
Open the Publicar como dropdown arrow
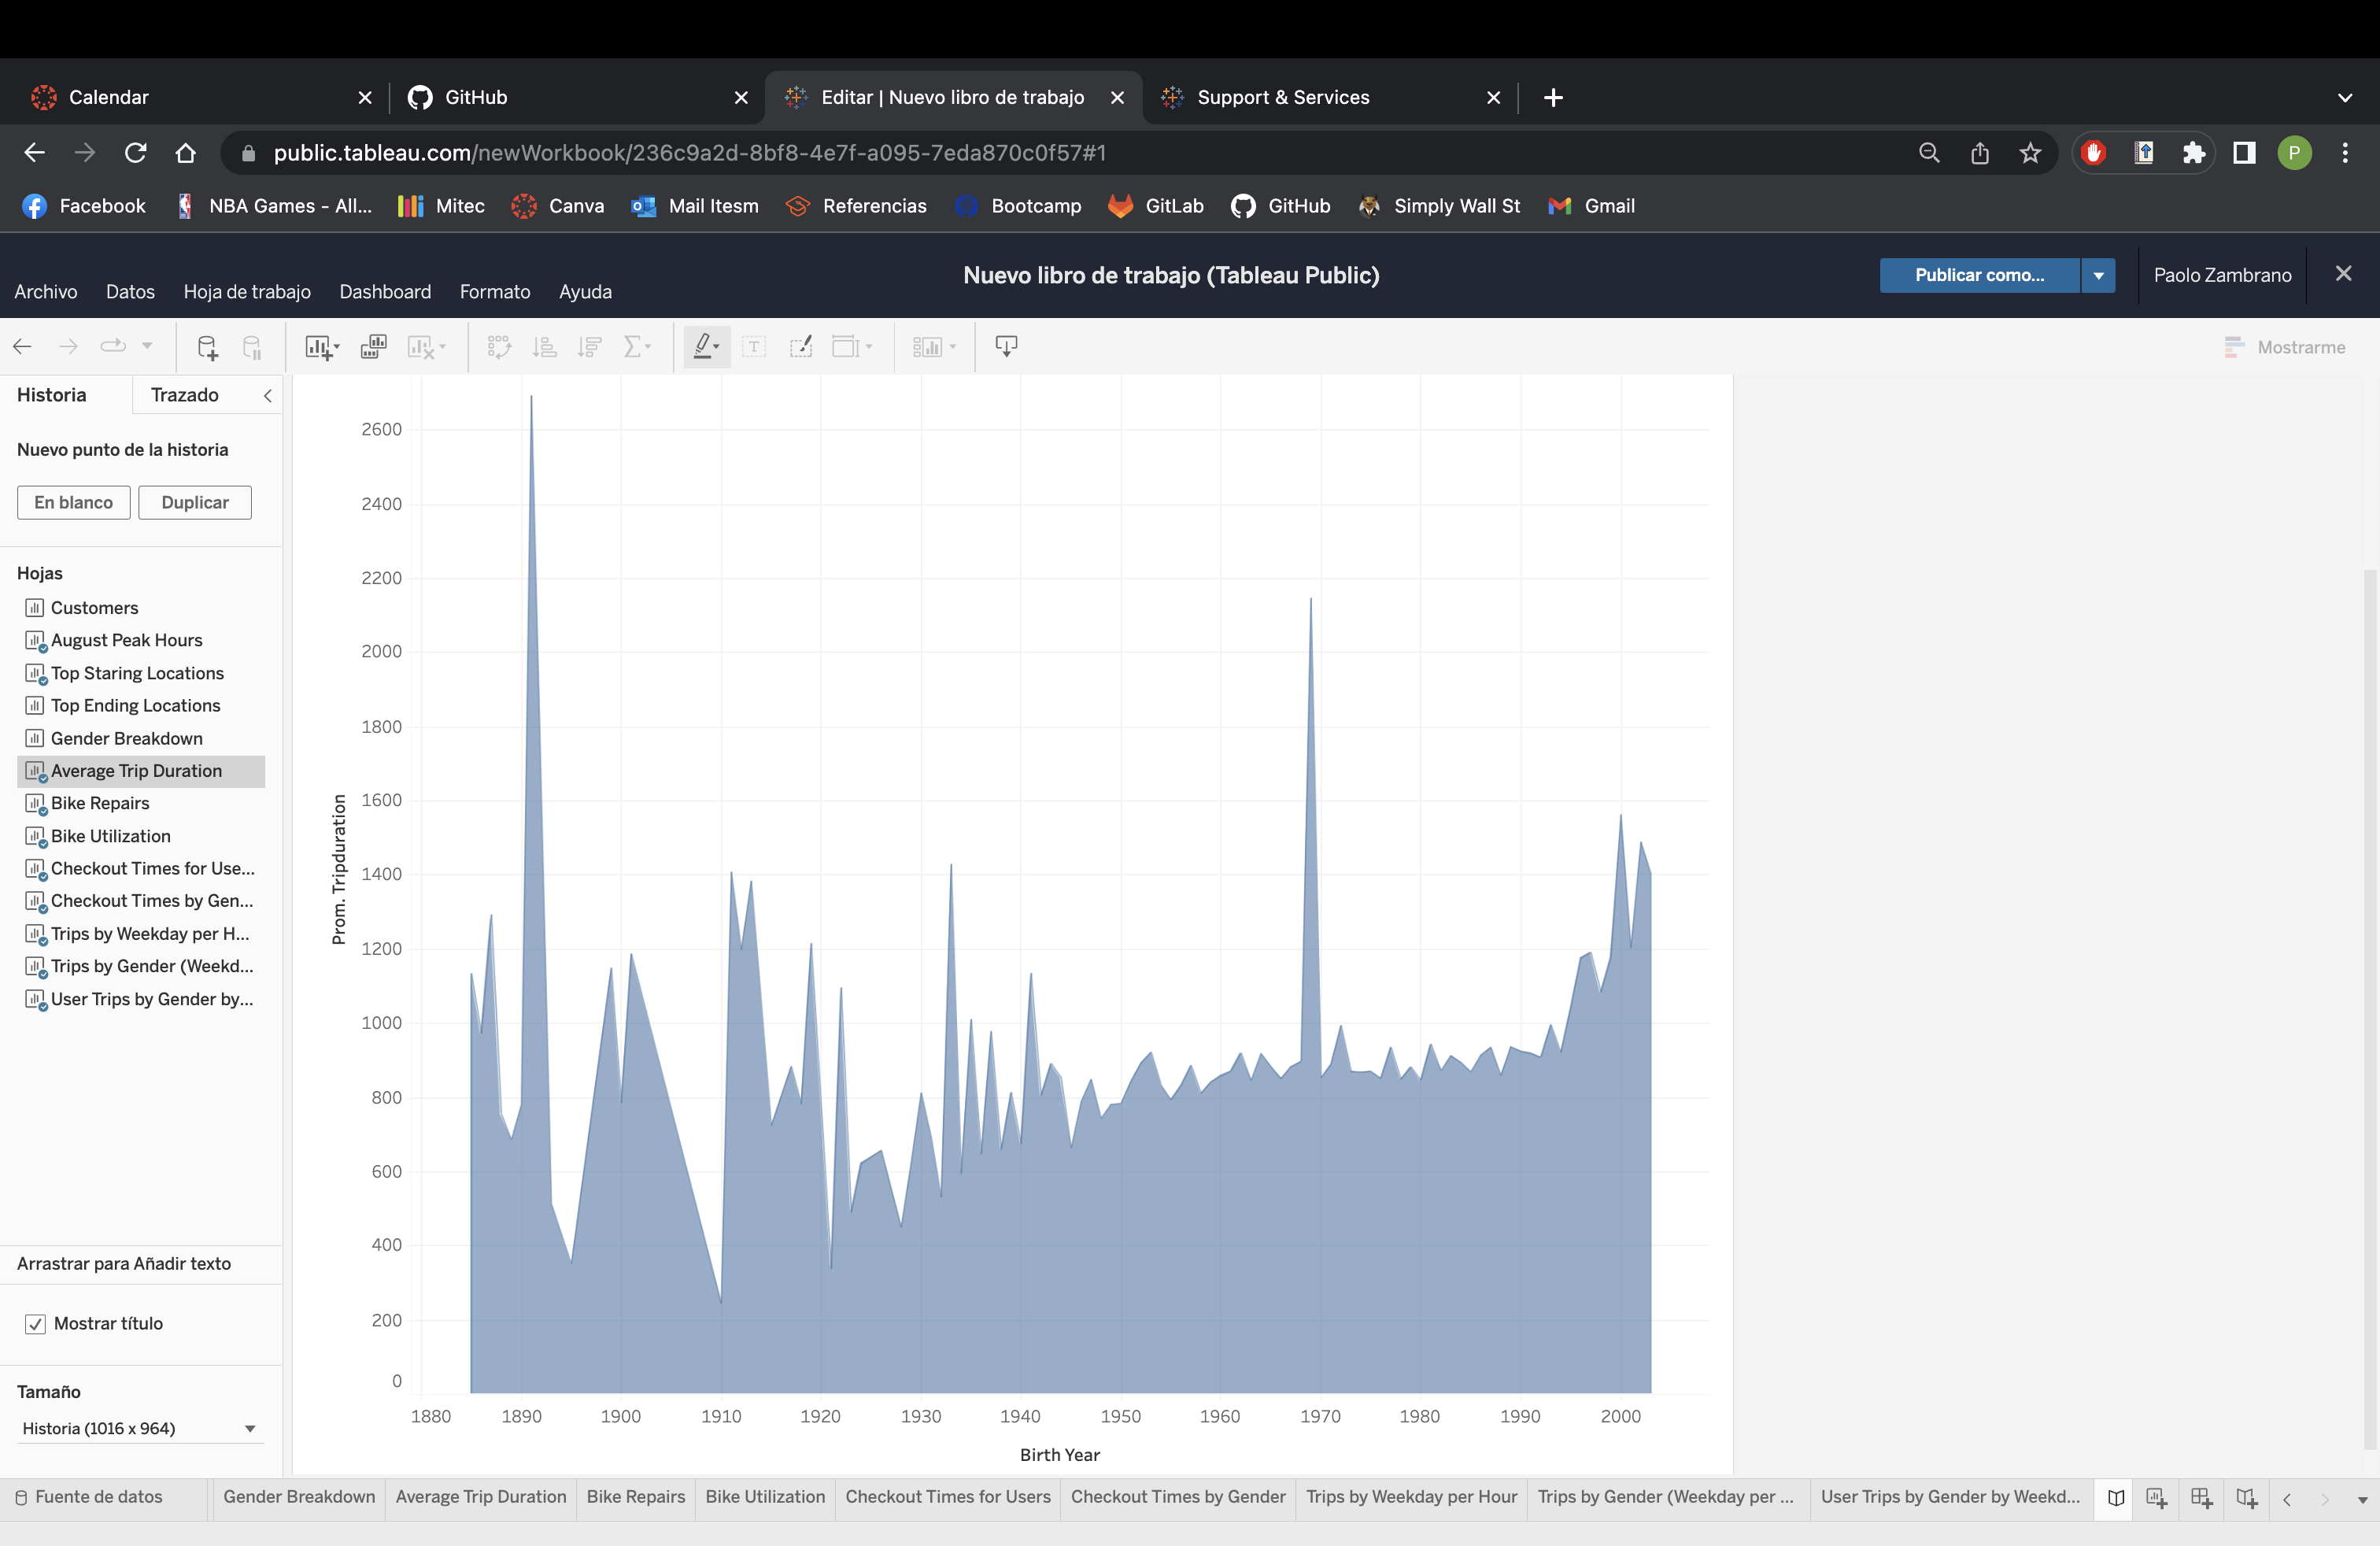[2098, 275]
